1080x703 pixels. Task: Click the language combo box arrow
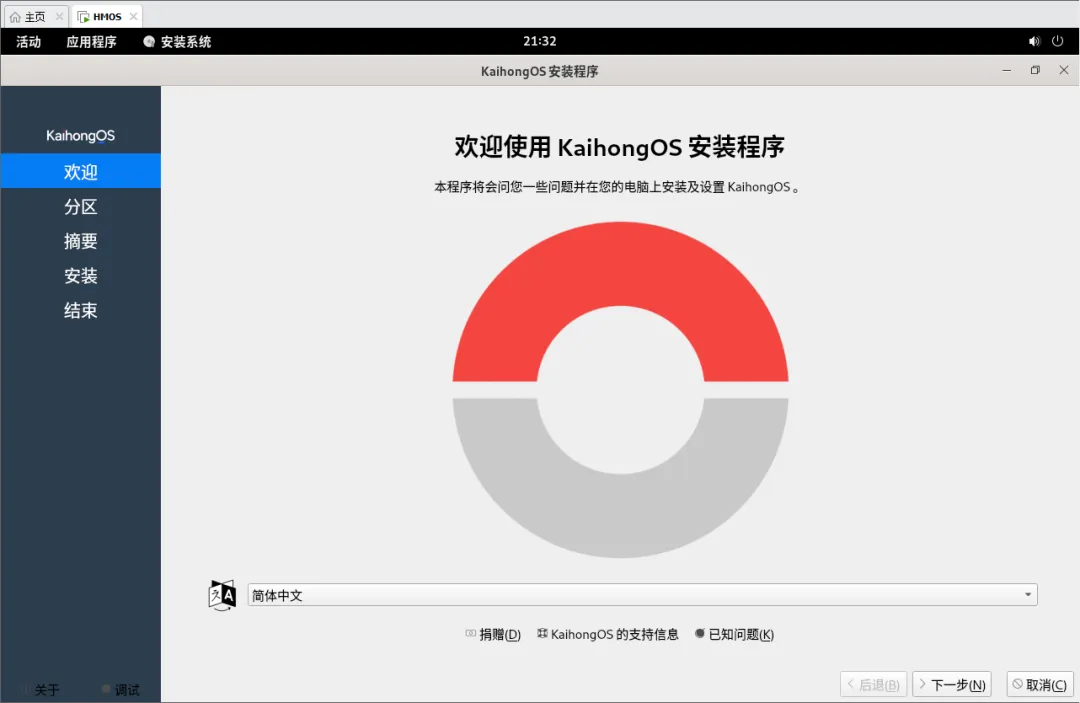click(x=1028, y=595)
